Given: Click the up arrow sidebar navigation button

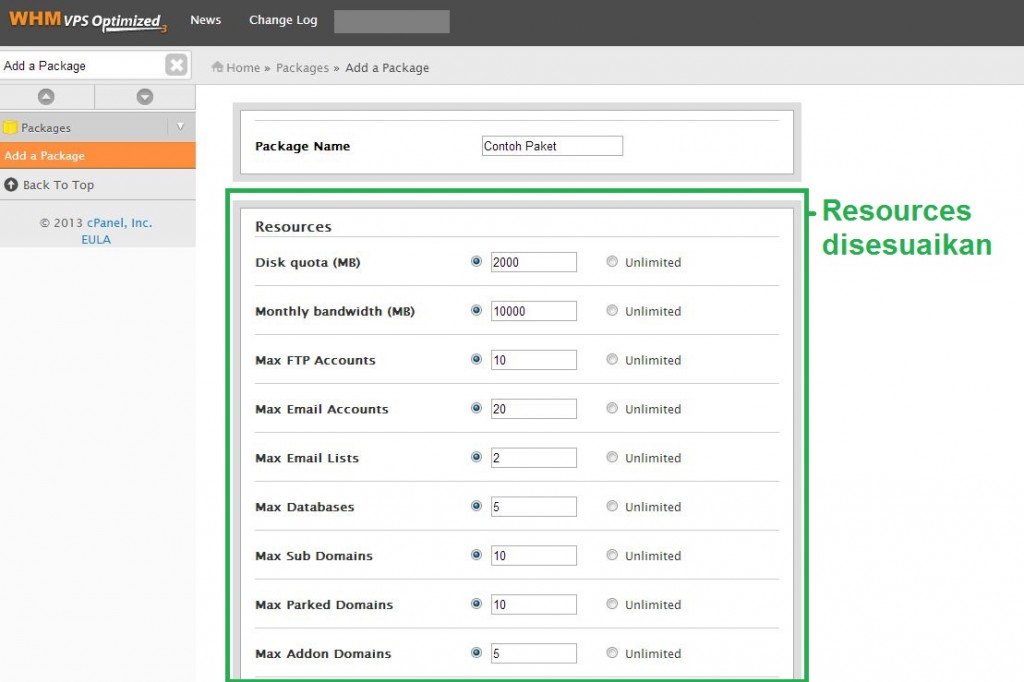Looking at the screenshot, I should coord(47,96).
